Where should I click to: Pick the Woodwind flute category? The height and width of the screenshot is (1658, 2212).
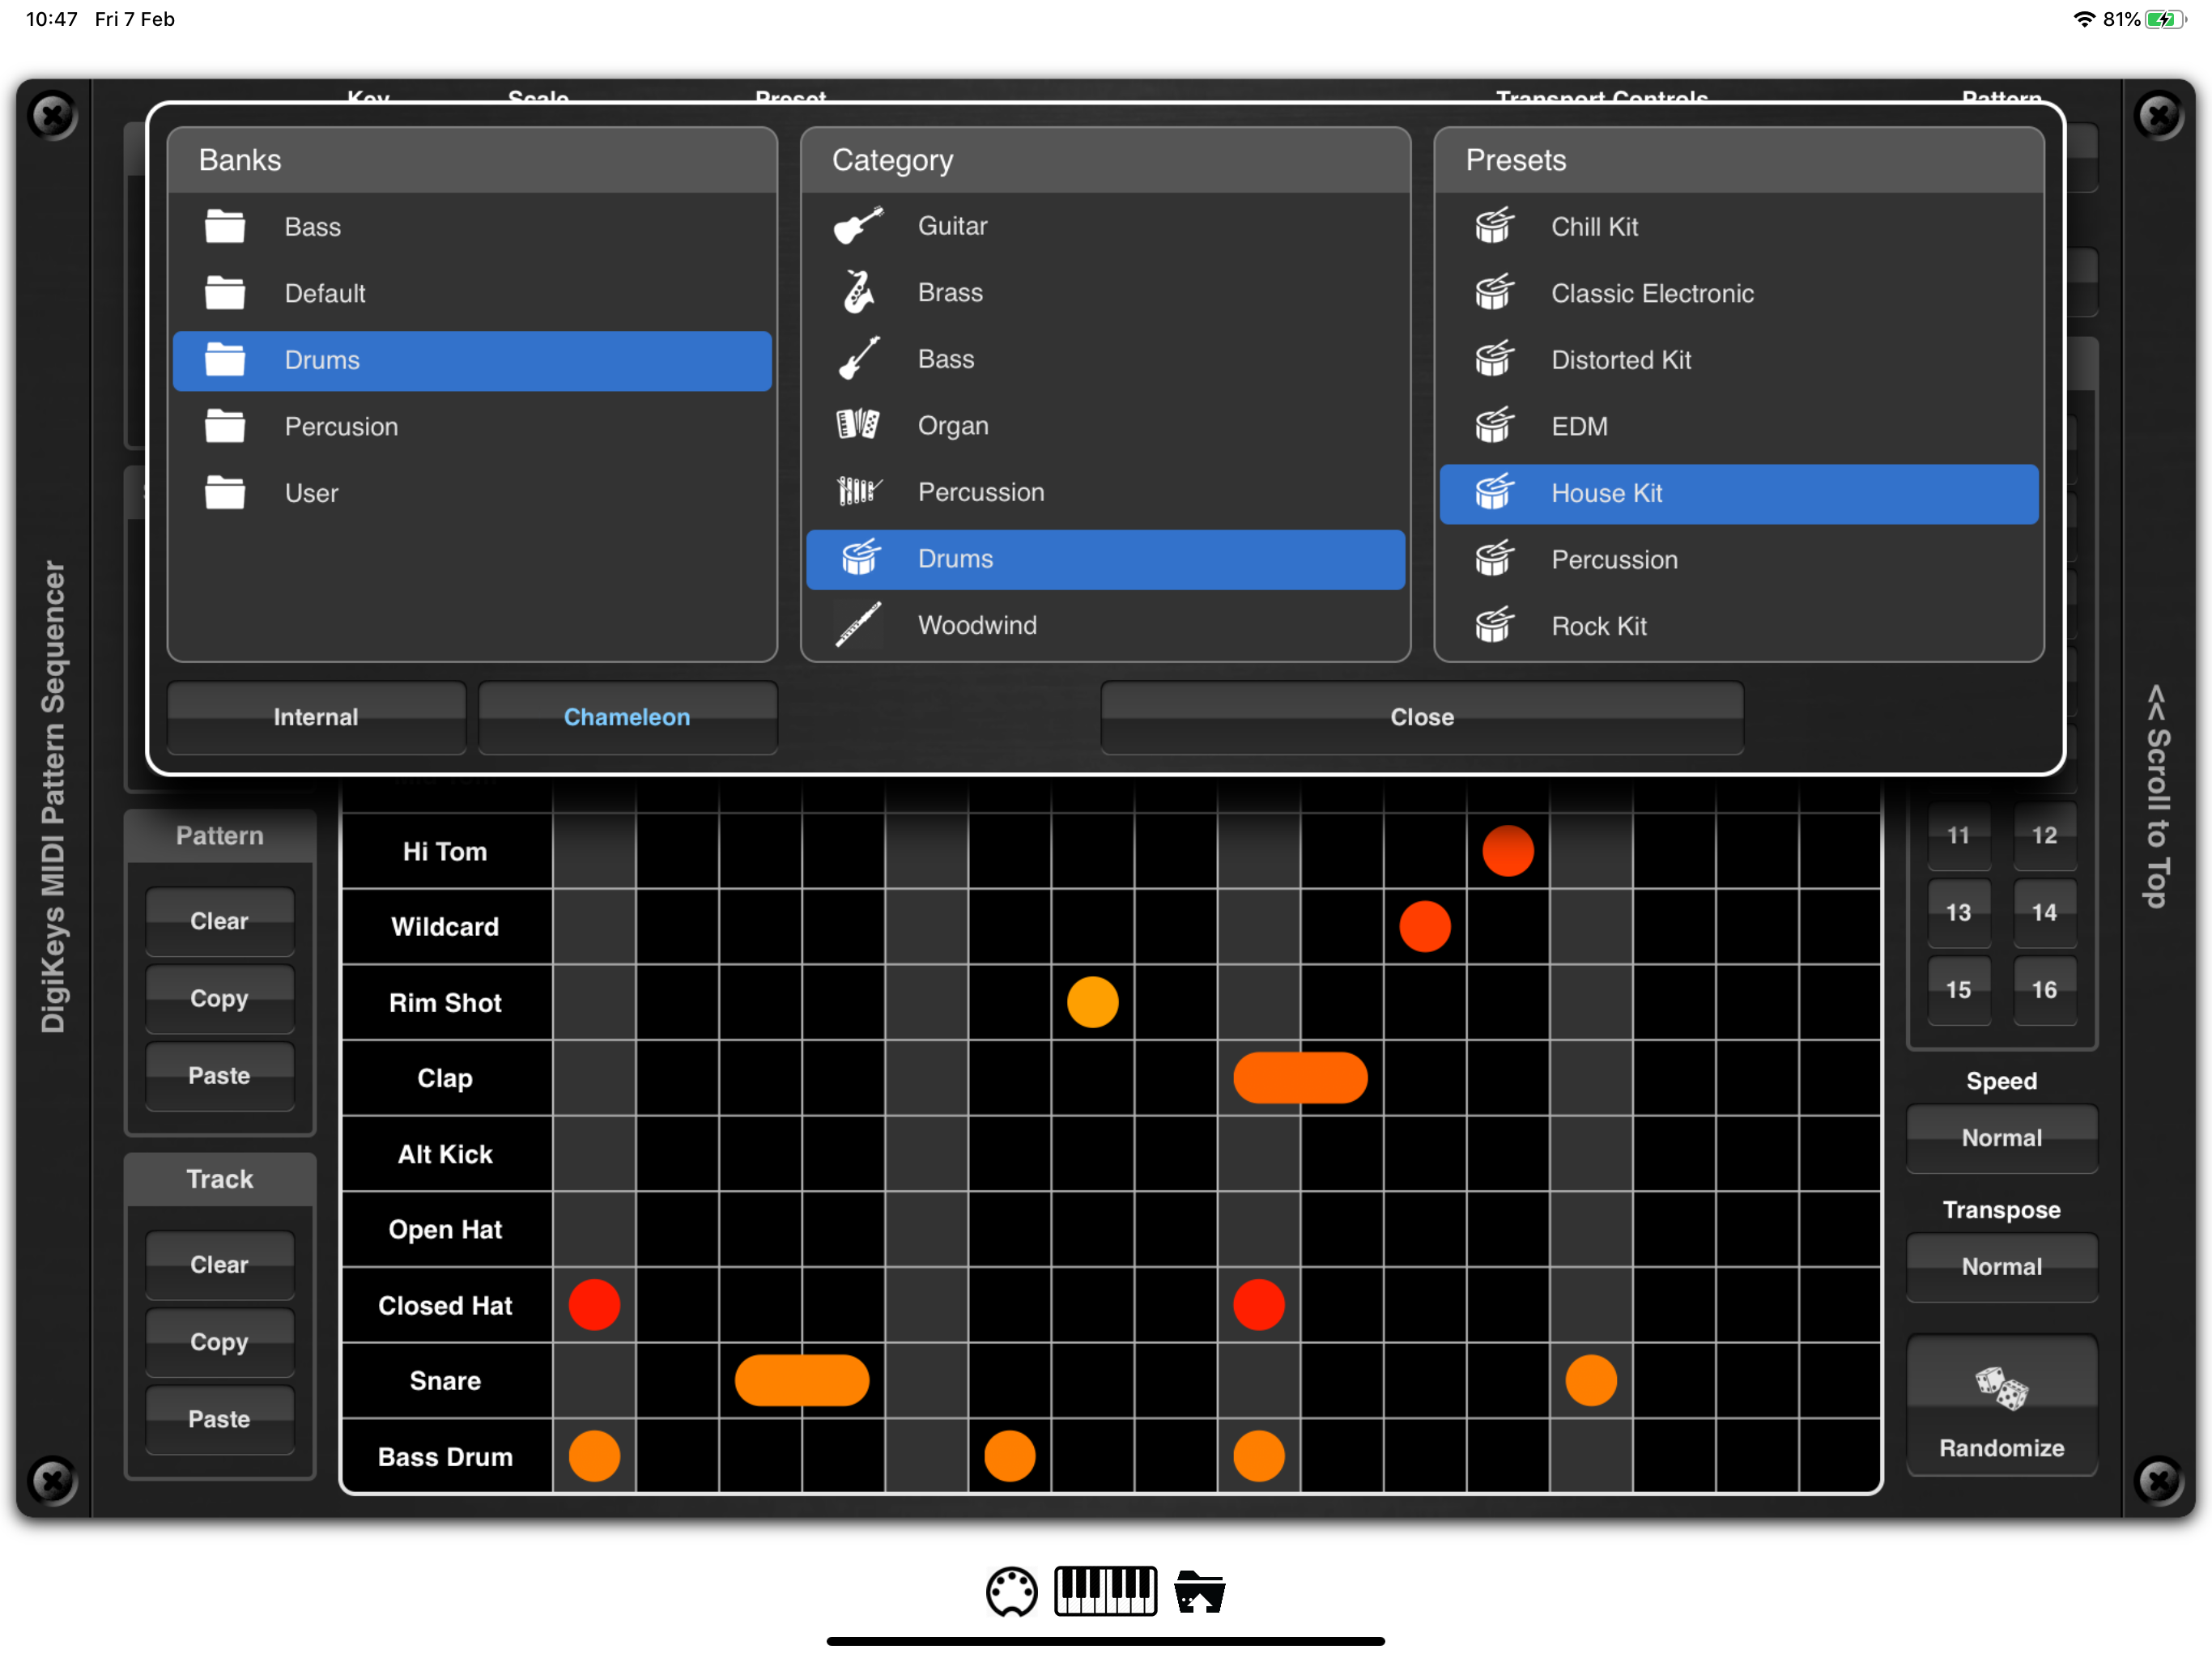tap(859, 625)
